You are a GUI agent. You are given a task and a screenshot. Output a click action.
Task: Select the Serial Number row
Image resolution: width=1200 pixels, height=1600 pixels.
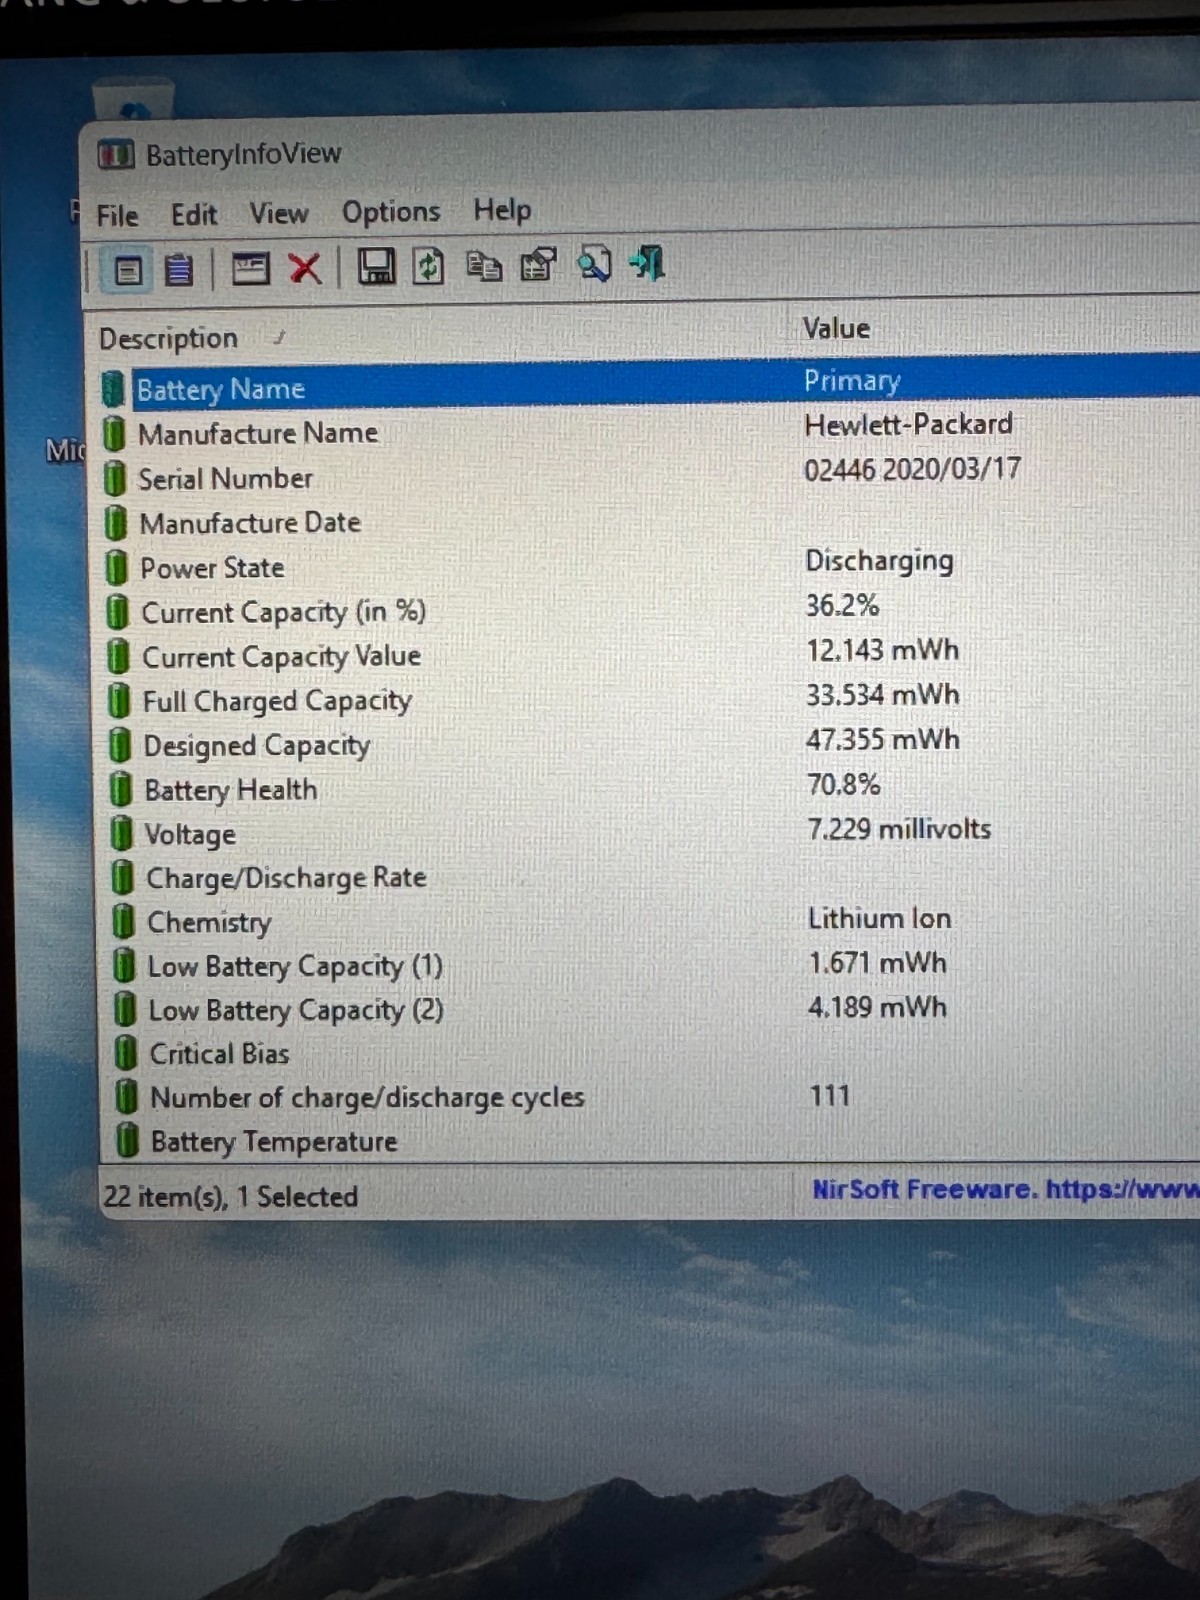click(x=650, y=475)
